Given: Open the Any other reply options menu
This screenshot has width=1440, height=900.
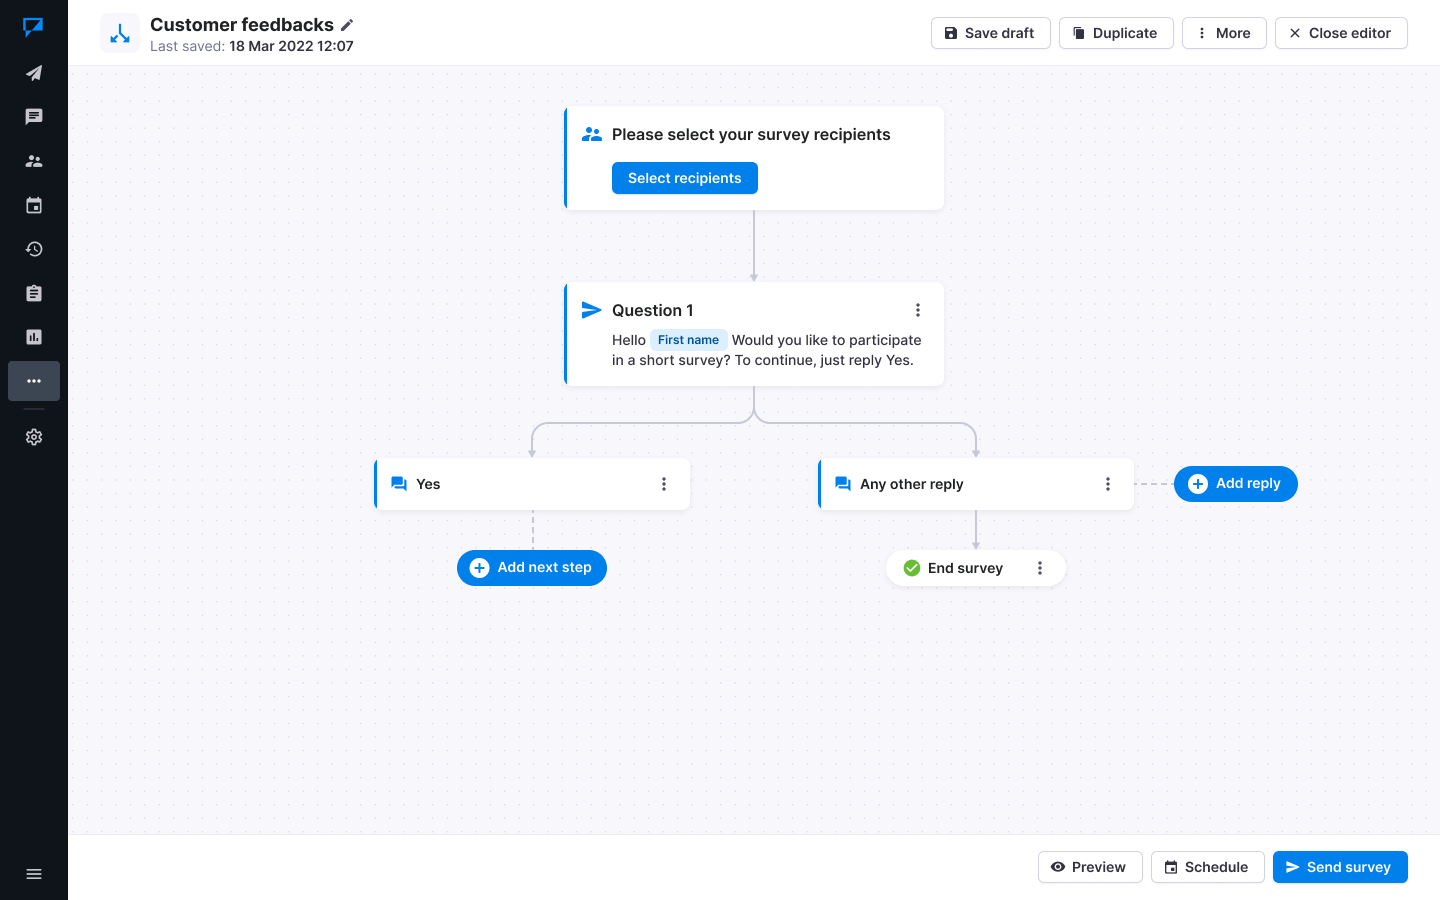Looking at the screenshot, I should [x=1108, y=483].
